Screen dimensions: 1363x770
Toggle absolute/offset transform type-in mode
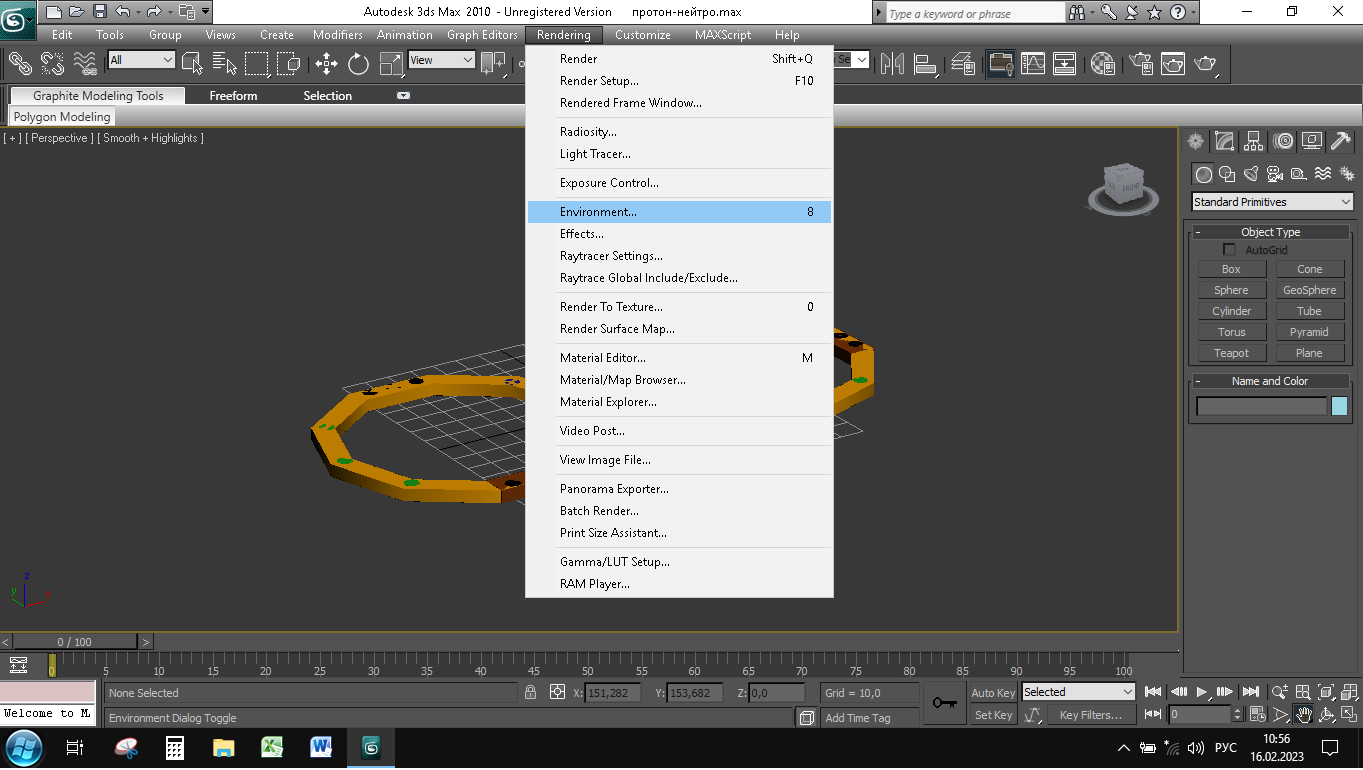[558, 692]
